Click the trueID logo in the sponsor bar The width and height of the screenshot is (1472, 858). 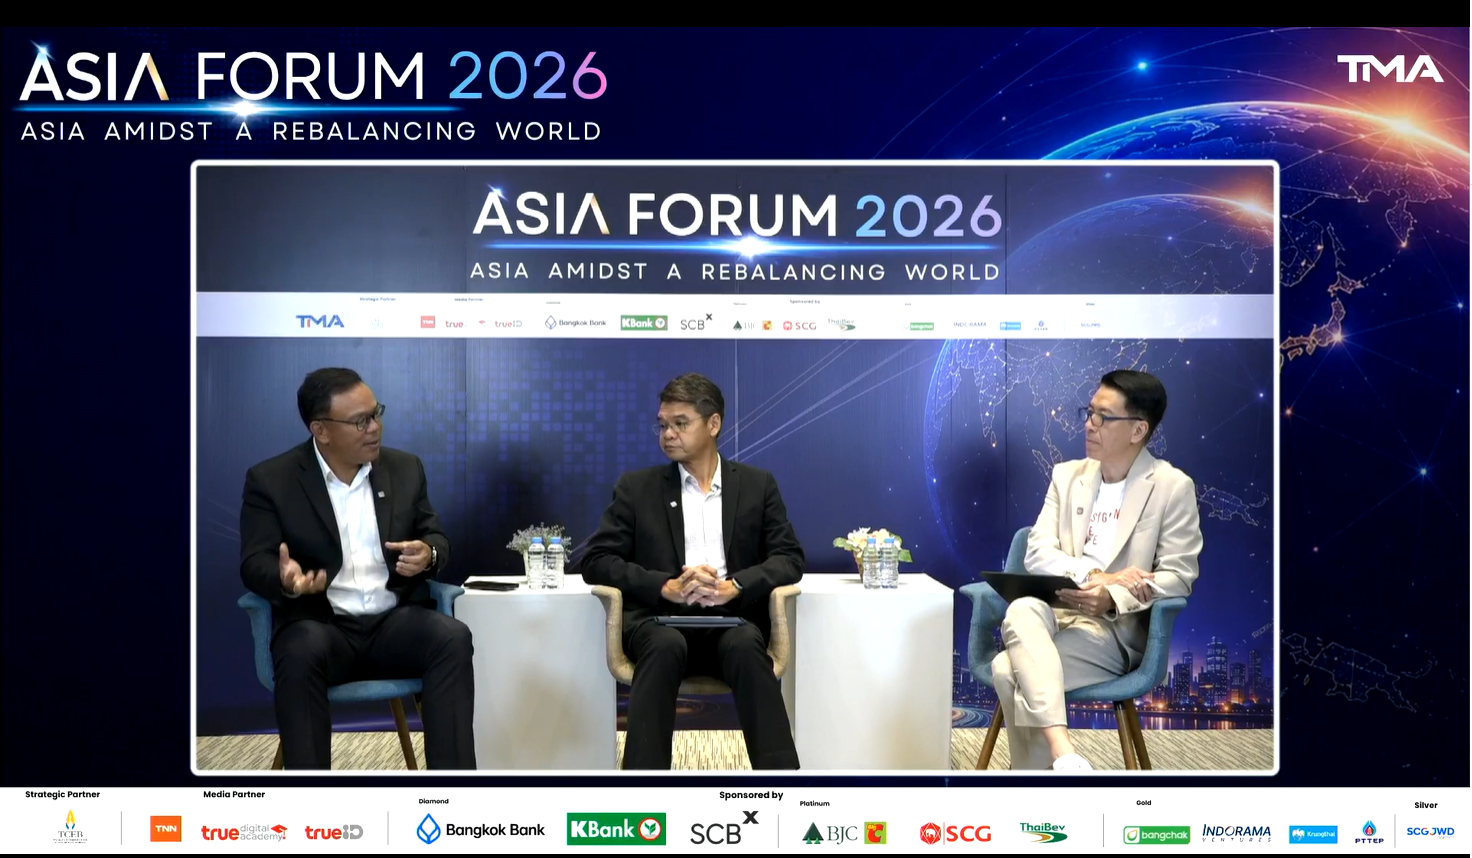click(334, 832)
